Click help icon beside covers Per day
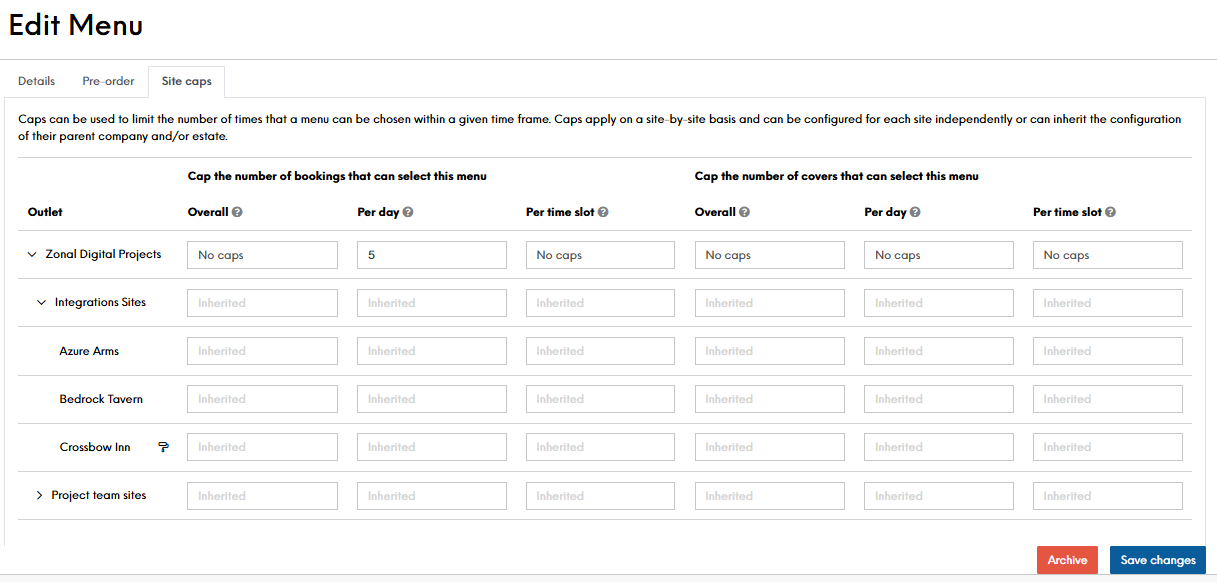Screen dimensions: 1217x582 coord(915,212)
